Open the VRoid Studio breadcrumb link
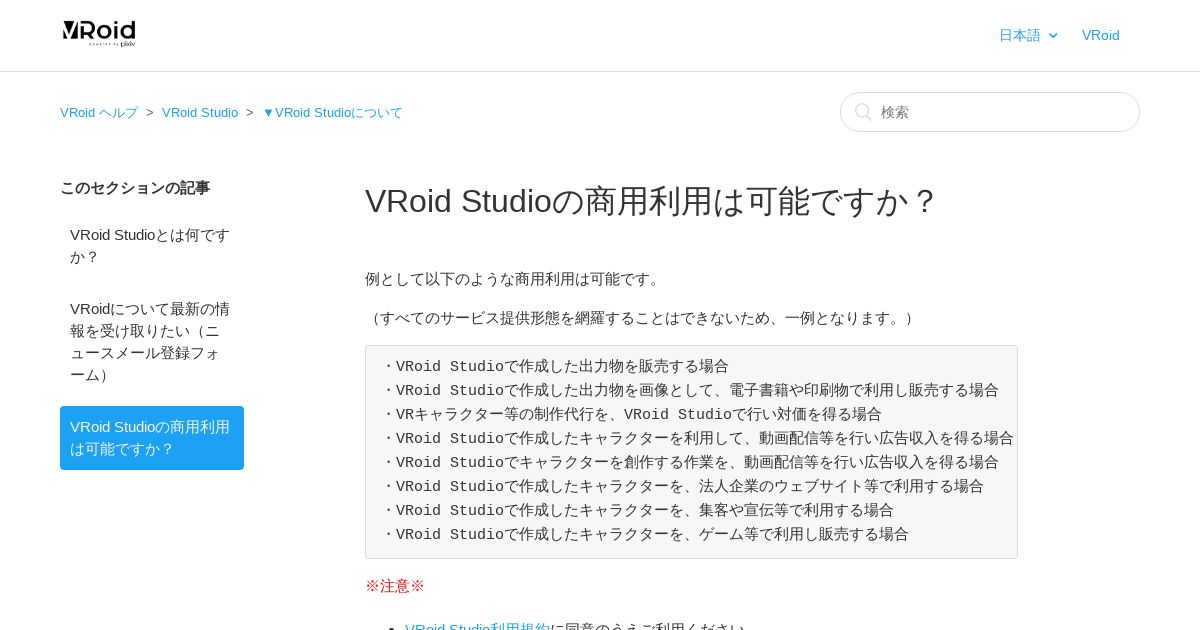The height and width of the screenshot is (630, 1200). (x=200, y=112)
